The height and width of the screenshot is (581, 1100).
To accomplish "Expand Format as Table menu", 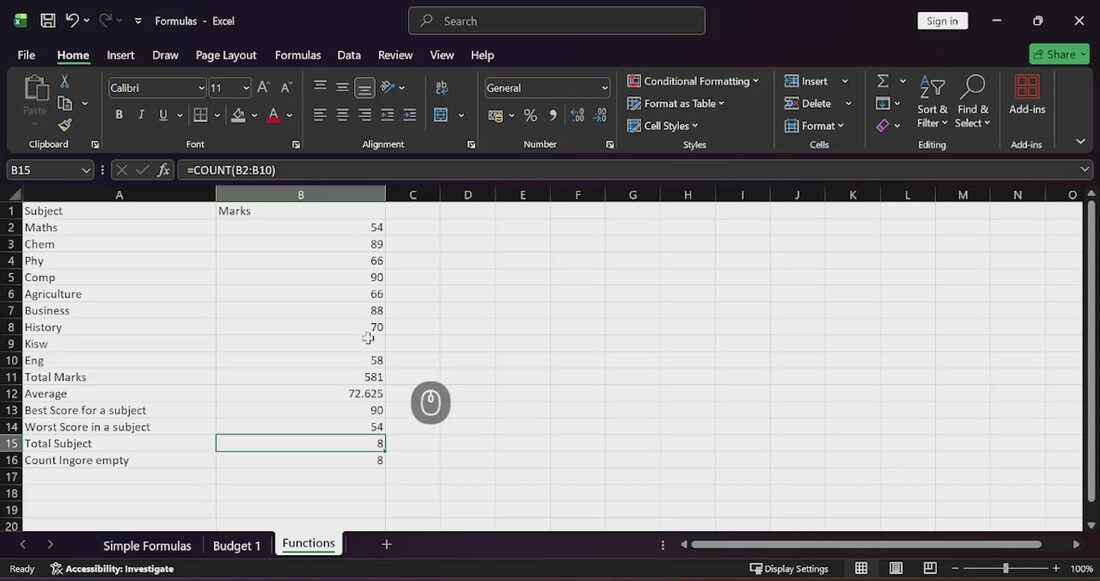I will pyautogui.click(x=676, y=103).
